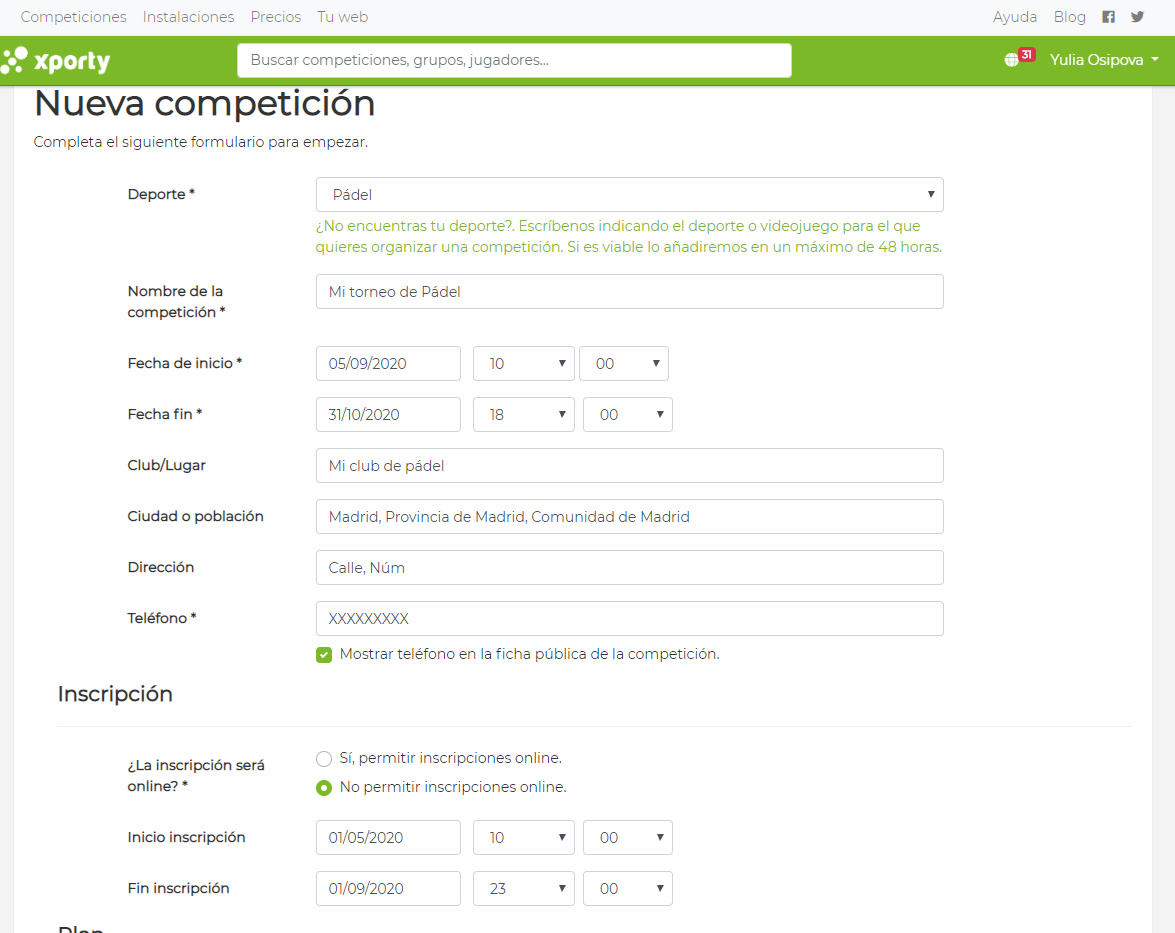The width and height of the screenshot is (1175, 933).
Task: Open the Competiciones menu item
Action: pyautogui.click(x=73, y=16)
